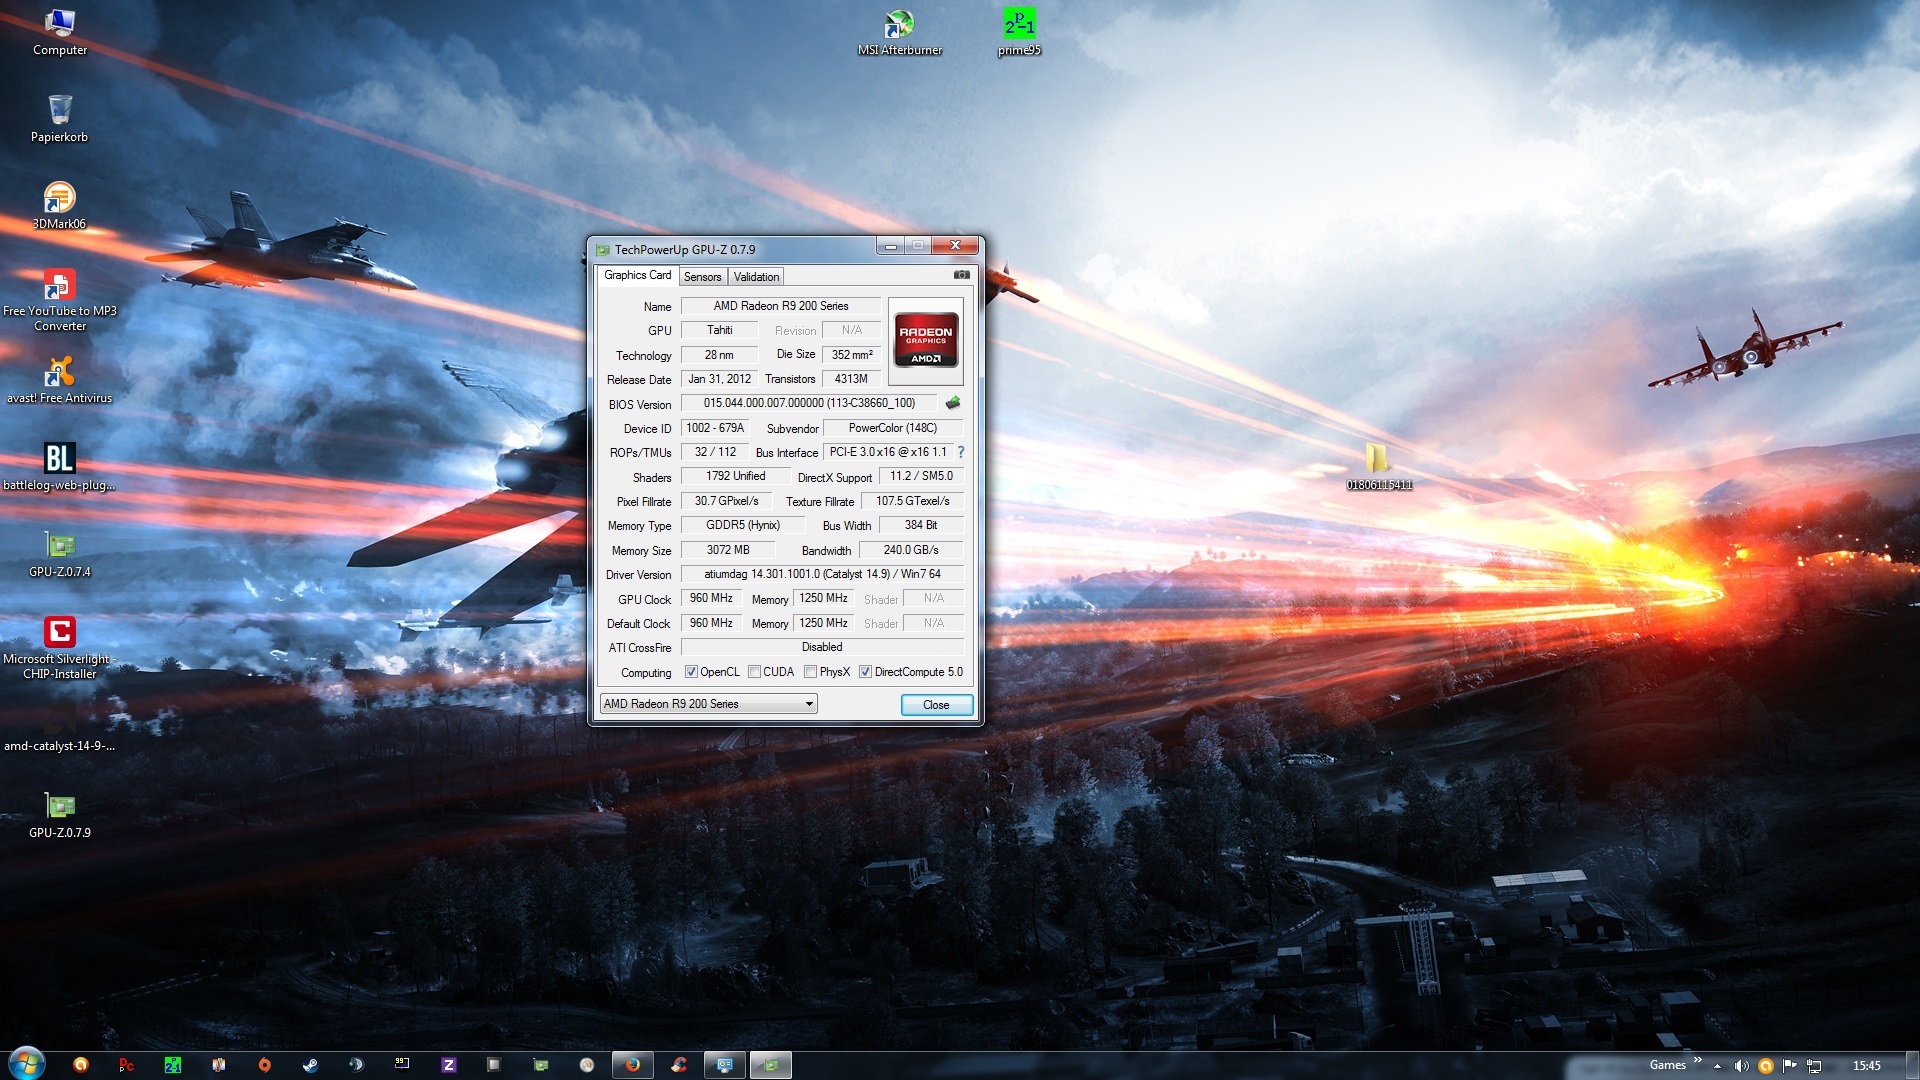This screenshot has height=1080, width=1920.
Task: Select the MSI Afterburner desktop shortcut
Action: tap(900, 32)
